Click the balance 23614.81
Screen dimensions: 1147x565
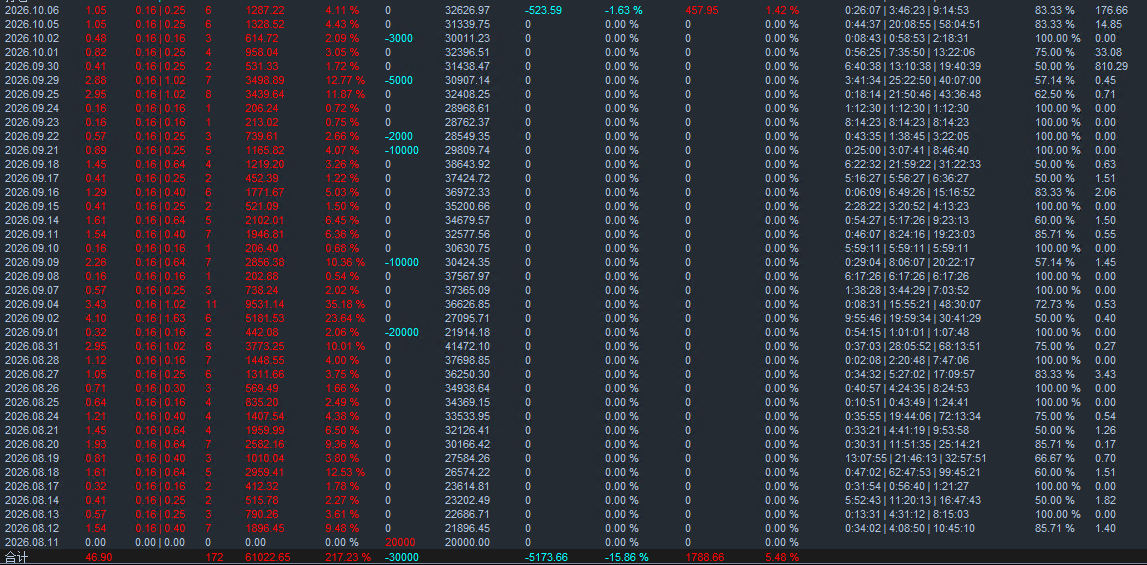coord(467,486)
